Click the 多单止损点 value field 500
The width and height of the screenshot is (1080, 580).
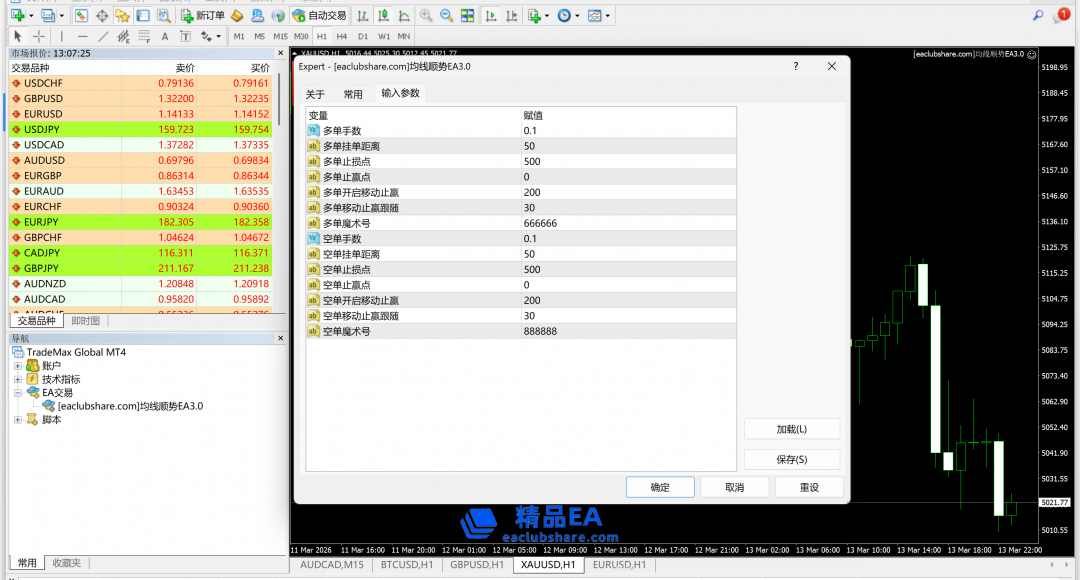click(x=532, y=161)
